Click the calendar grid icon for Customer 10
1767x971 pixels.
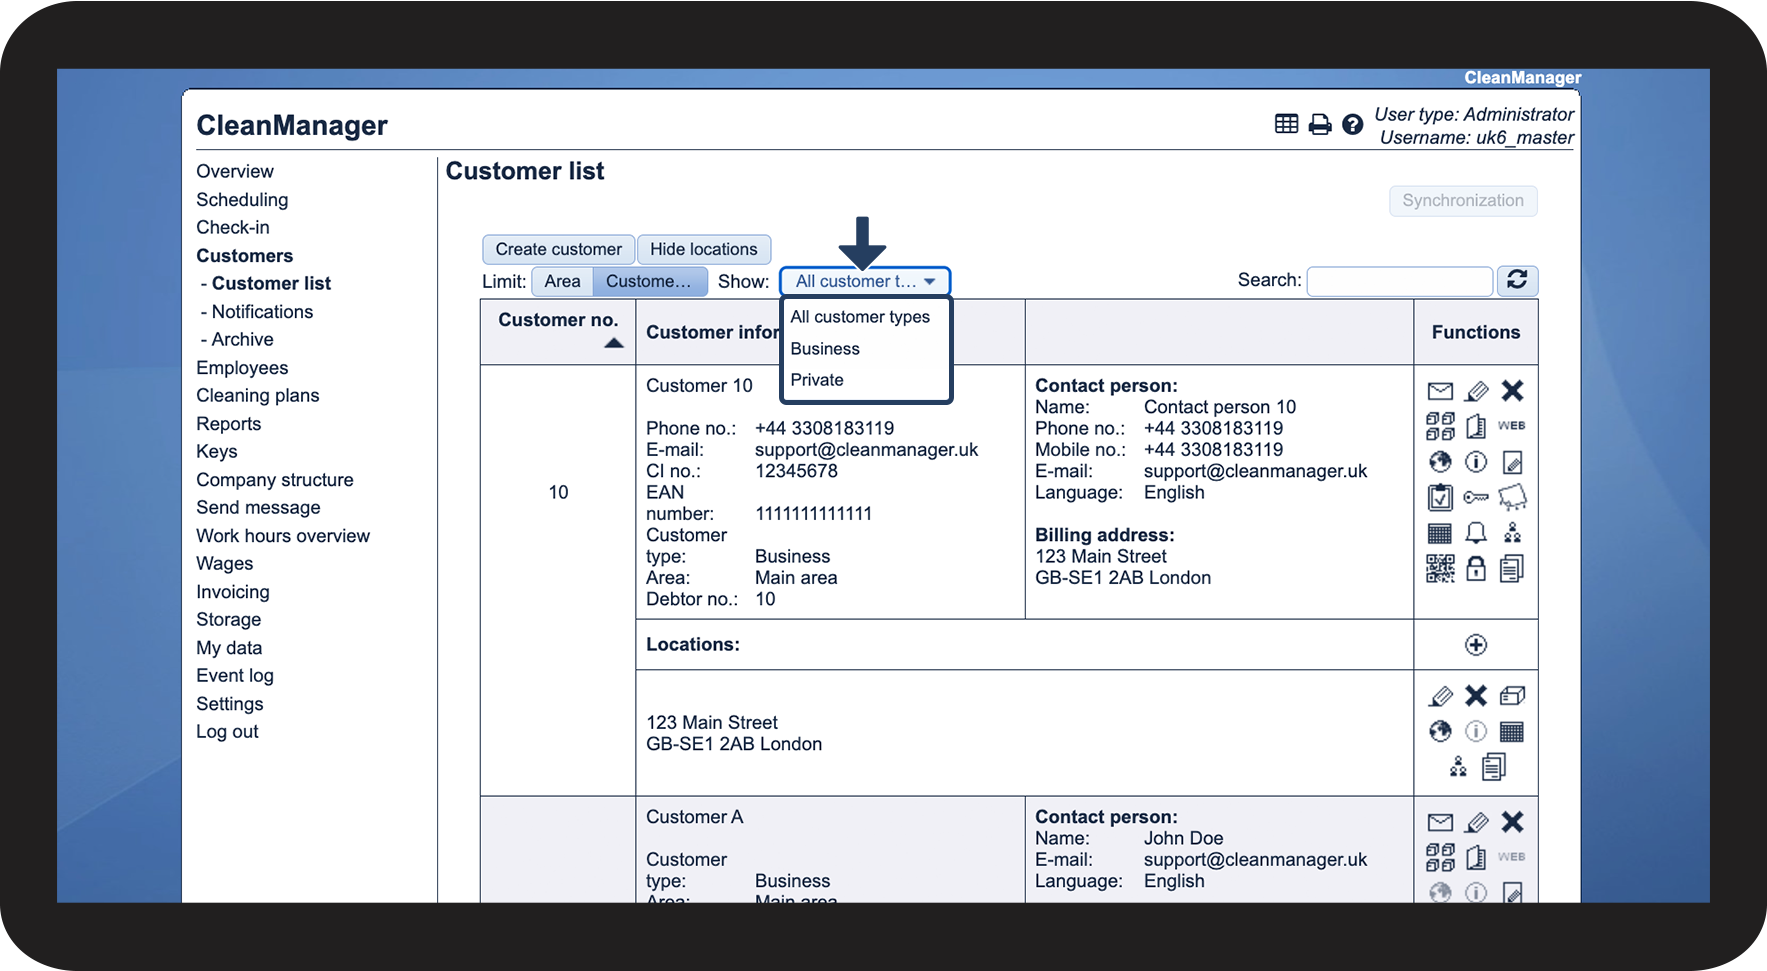click(1440, 533)
